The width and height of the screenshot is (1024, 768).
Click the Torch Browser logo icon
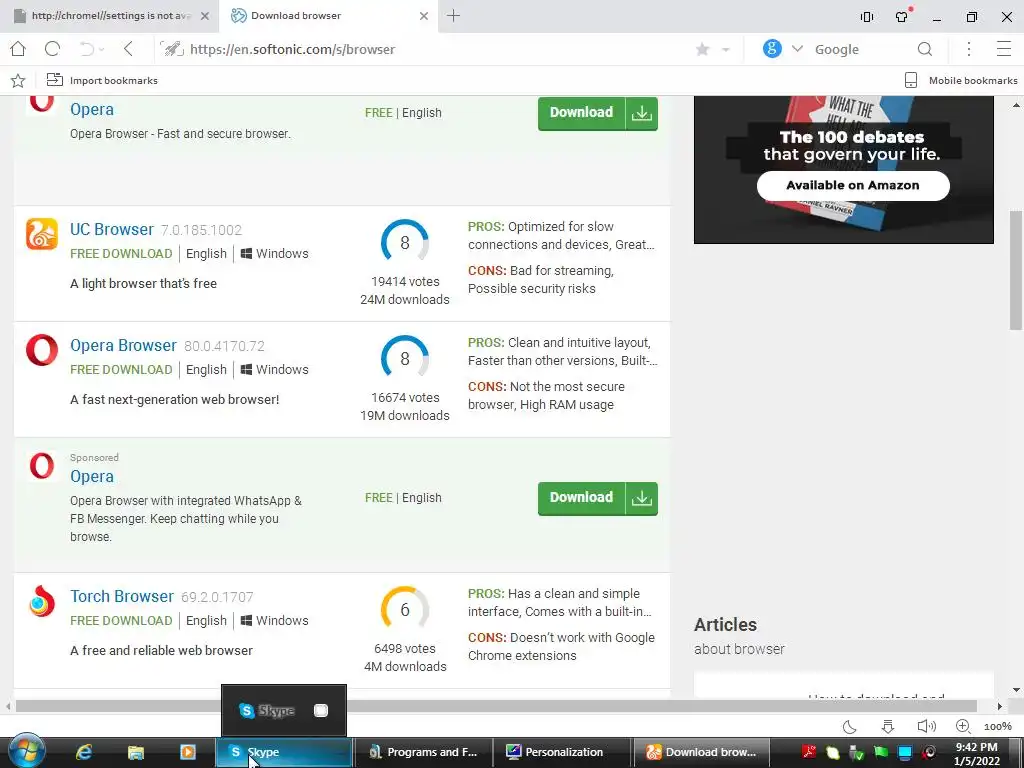(42, 601)
